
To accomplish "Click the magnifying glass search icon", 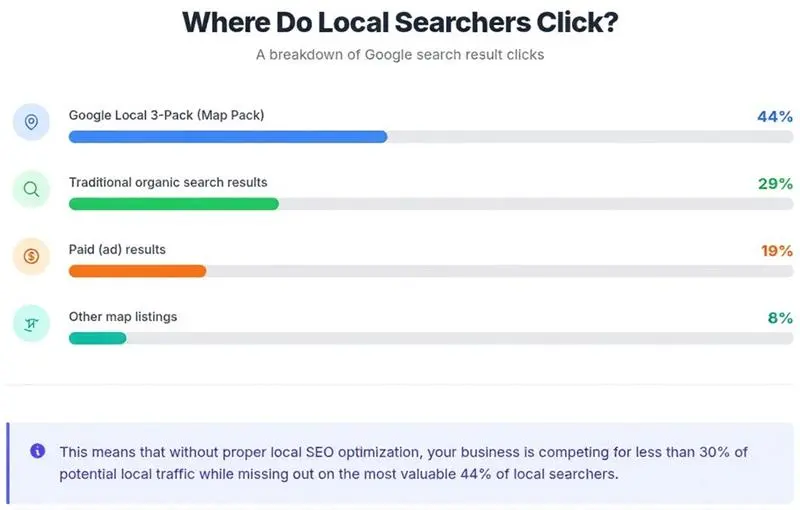I will [x=31, y=189].
